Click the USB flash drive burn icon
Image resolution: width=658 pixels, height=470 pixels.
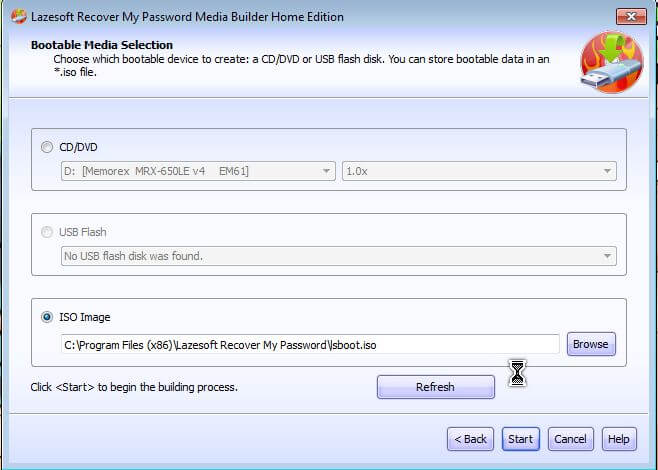(x=612, y=62)
